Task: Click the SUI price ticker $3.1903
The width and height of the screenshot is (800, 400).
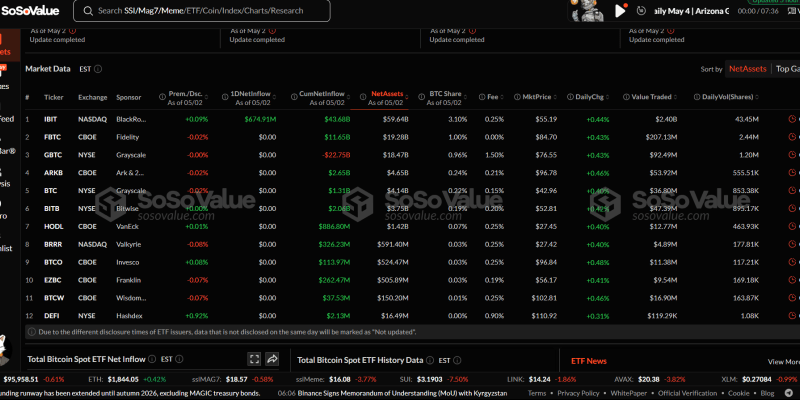Action: pyautogui.click(x=429, y=379)
